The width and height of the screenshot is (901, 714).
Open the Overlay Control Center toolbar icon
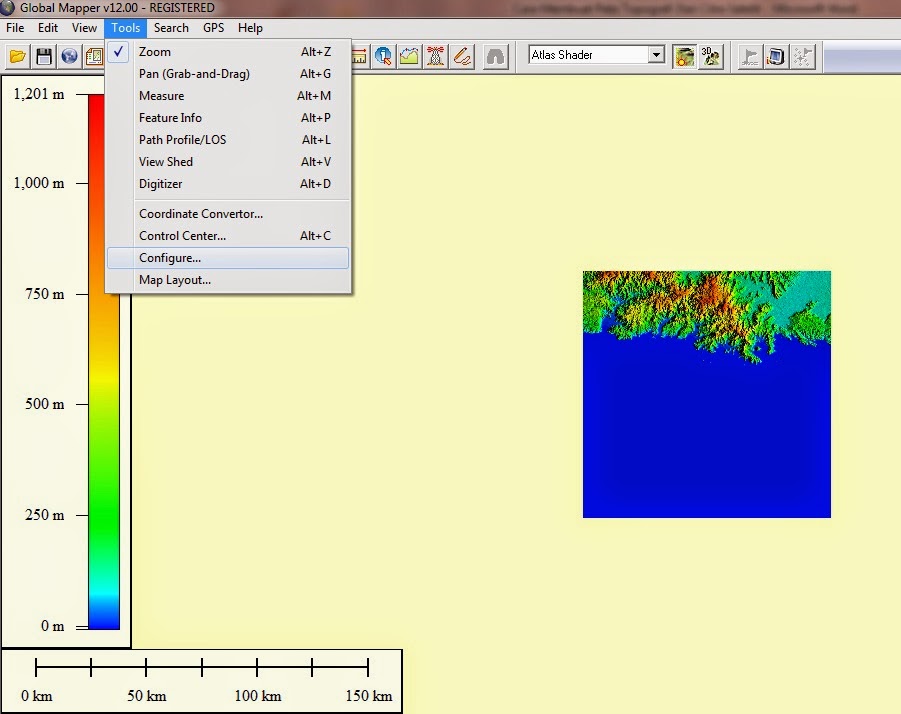(x=94, y=56)
